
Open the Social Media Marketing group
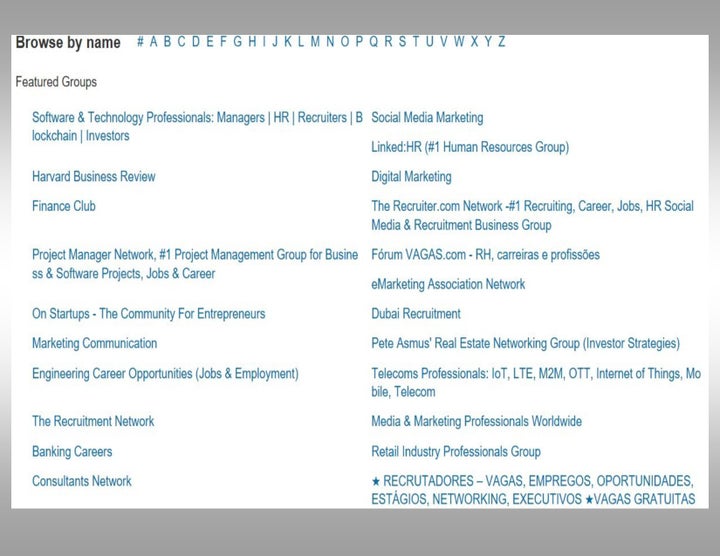[x=428, y=118]
